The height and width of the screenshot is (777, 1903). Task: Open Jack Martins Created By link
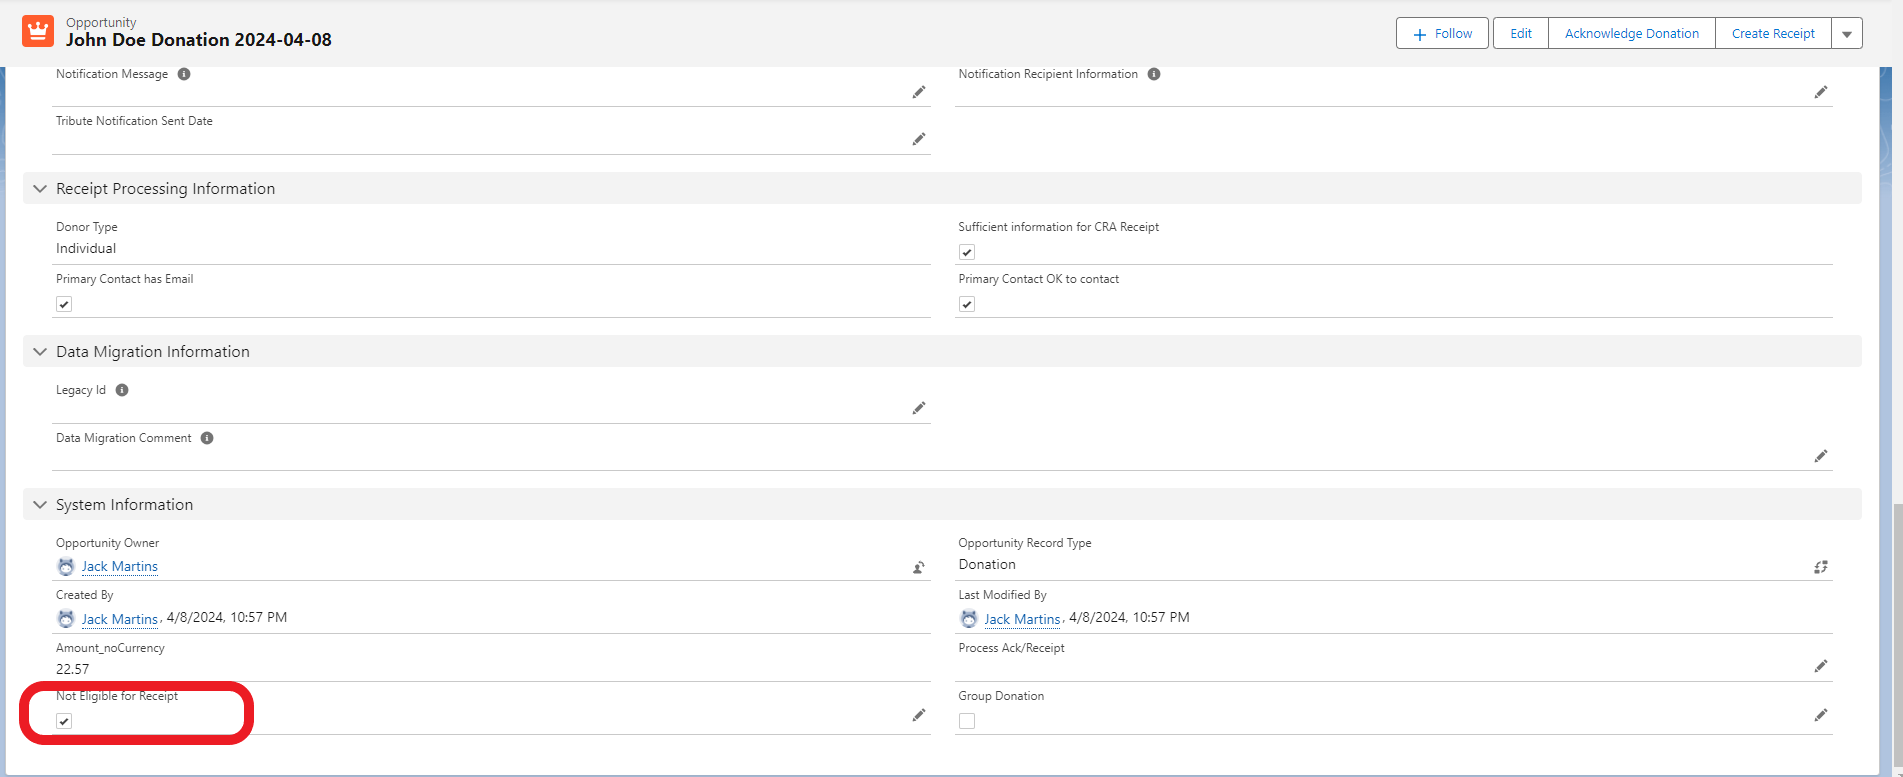120,619
